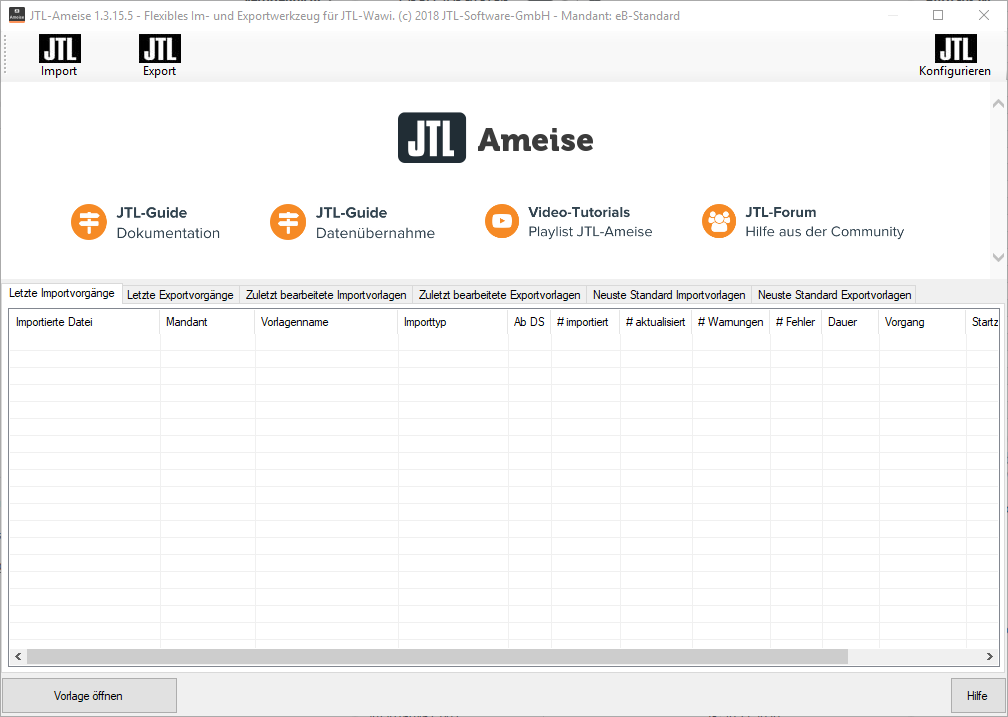The width and height of the screenshot is (1008, 717).
Task: Click the Video-Tutorials play icon
Action: (x=501, y=222)
